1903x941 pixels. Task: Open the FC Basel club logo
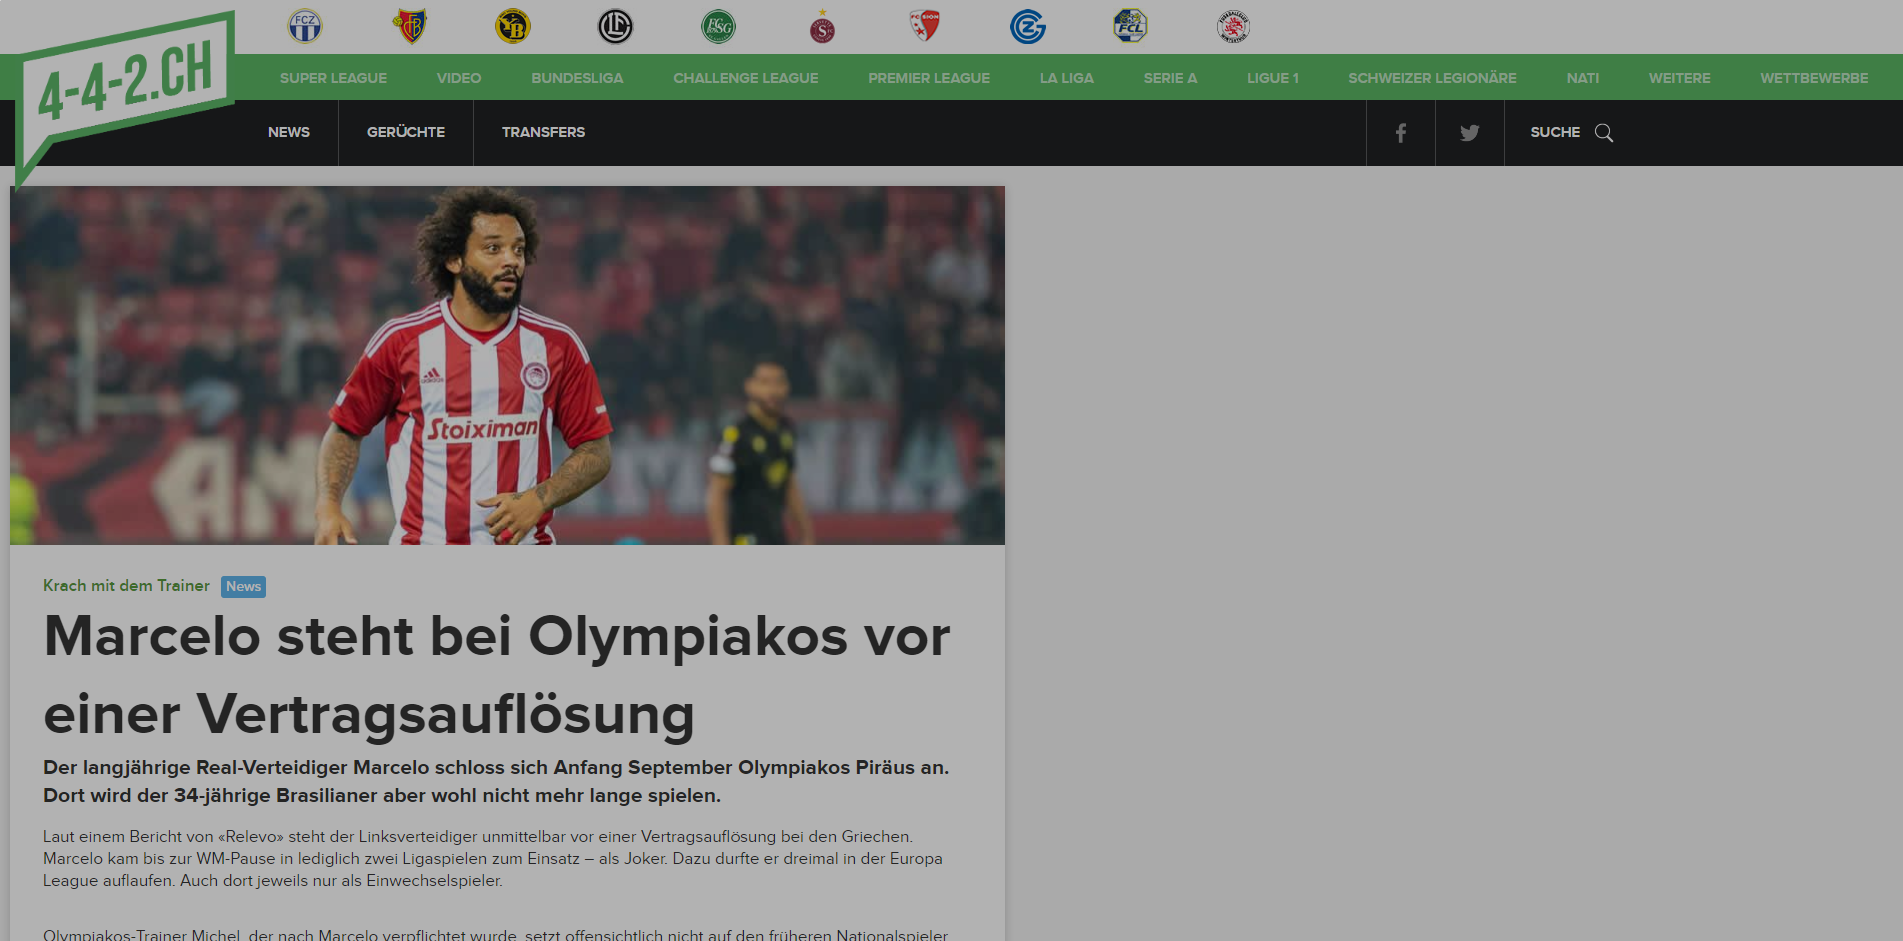(410, 26)
